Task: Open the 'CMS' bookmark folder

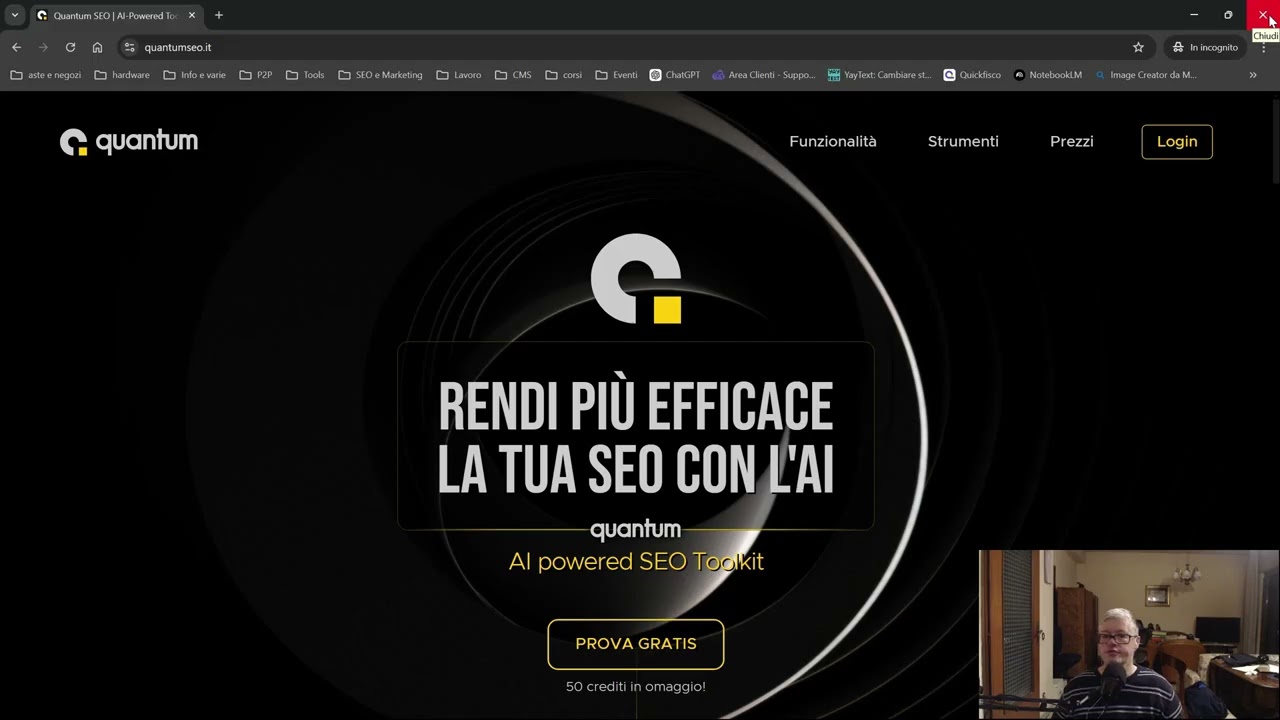Action: tap(513, 75)
